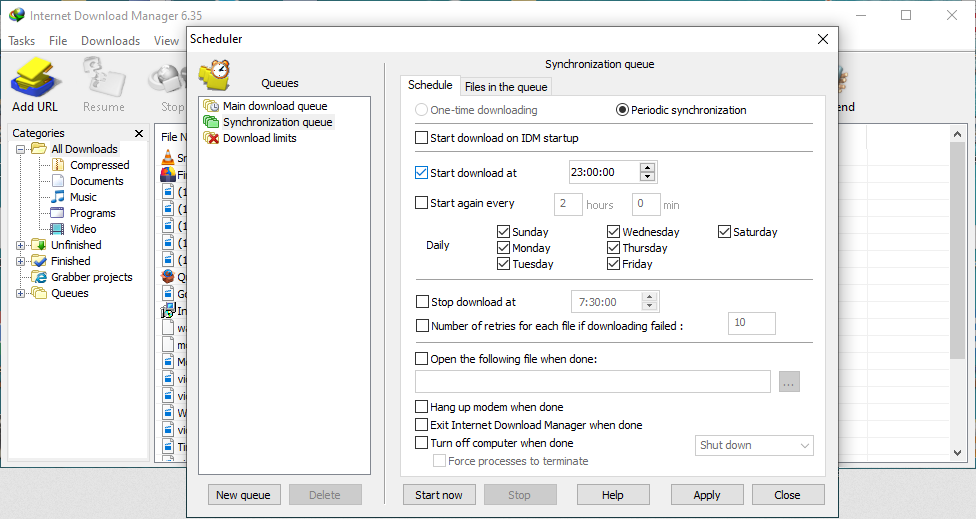Click the main window scrollbar up arrow
This screenshot has height=519, width=976.
pos(958,134)
